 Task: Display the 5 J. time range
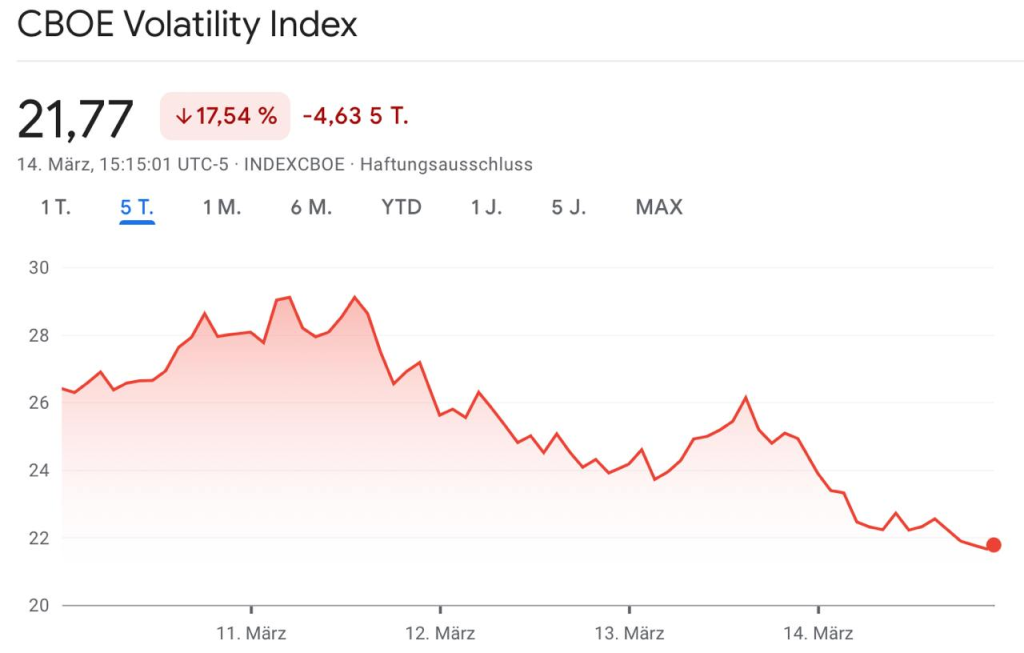click(x=569, y=207)
